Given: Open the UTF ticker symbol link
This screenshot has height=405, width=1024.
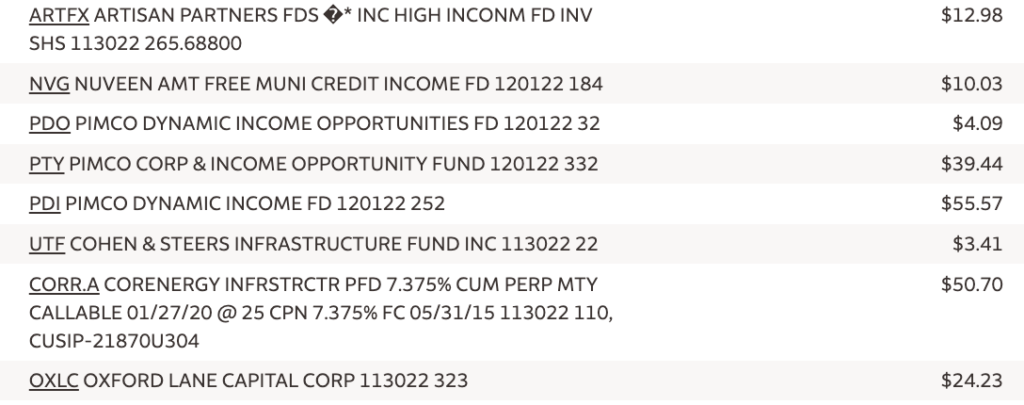Looking at the screenshot, I should click(48, 244).
